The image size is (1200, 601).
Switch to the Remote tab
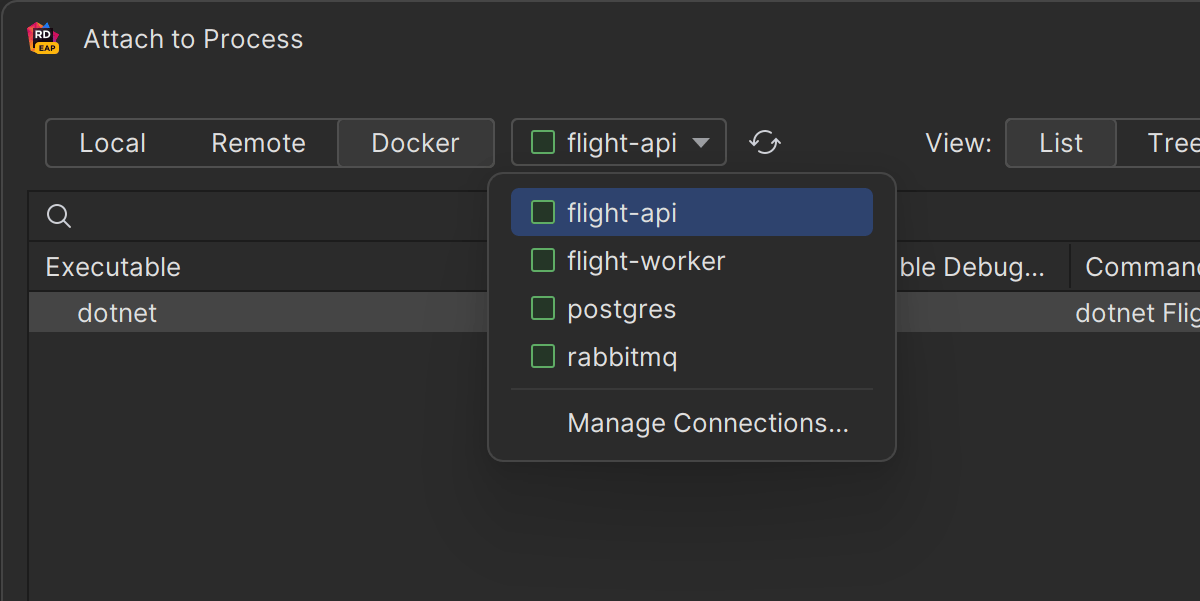pyautogui.click(x=258, y=143)
